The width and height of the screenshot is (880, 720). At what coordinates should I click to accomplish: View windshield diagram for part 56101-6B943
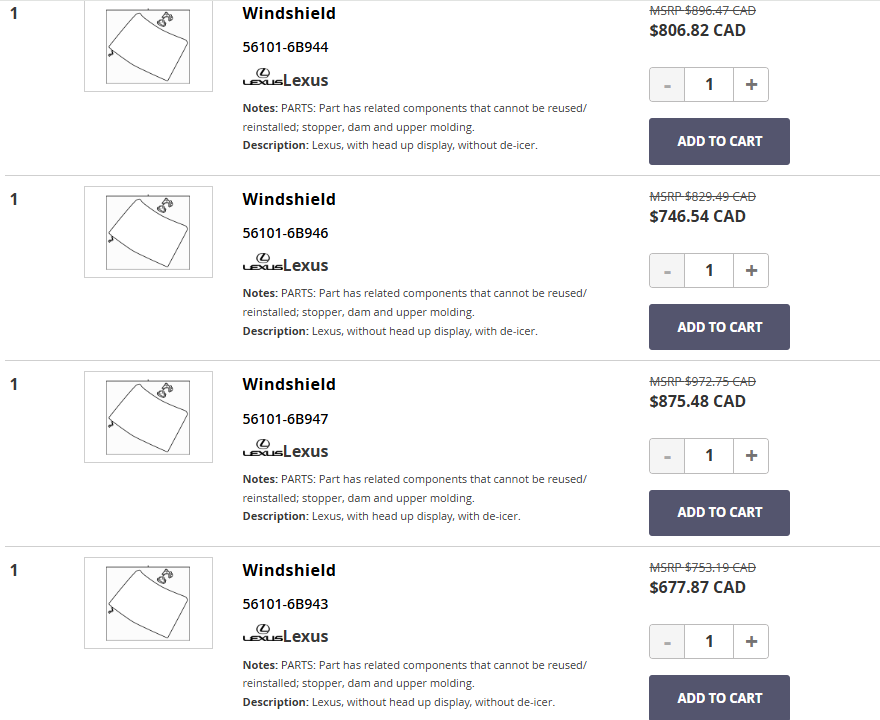[148, 603]
